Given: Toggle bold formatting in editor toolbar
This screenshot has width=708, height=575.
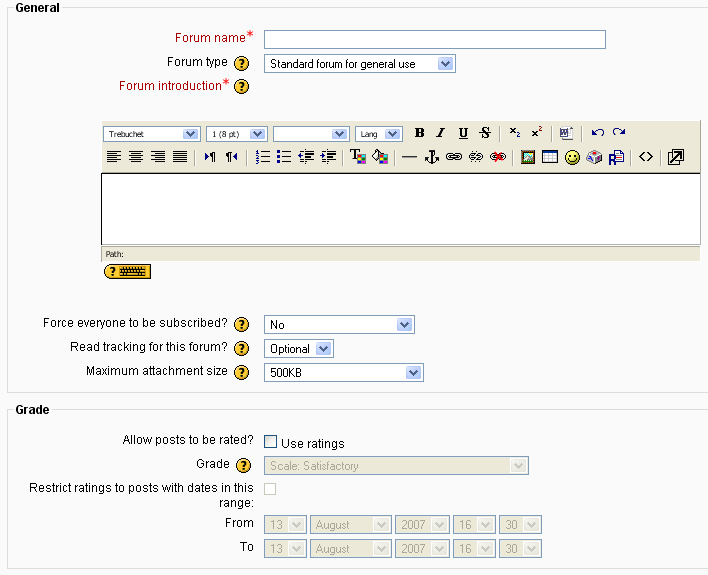Looking at the screenshot, I should [419, 133].
